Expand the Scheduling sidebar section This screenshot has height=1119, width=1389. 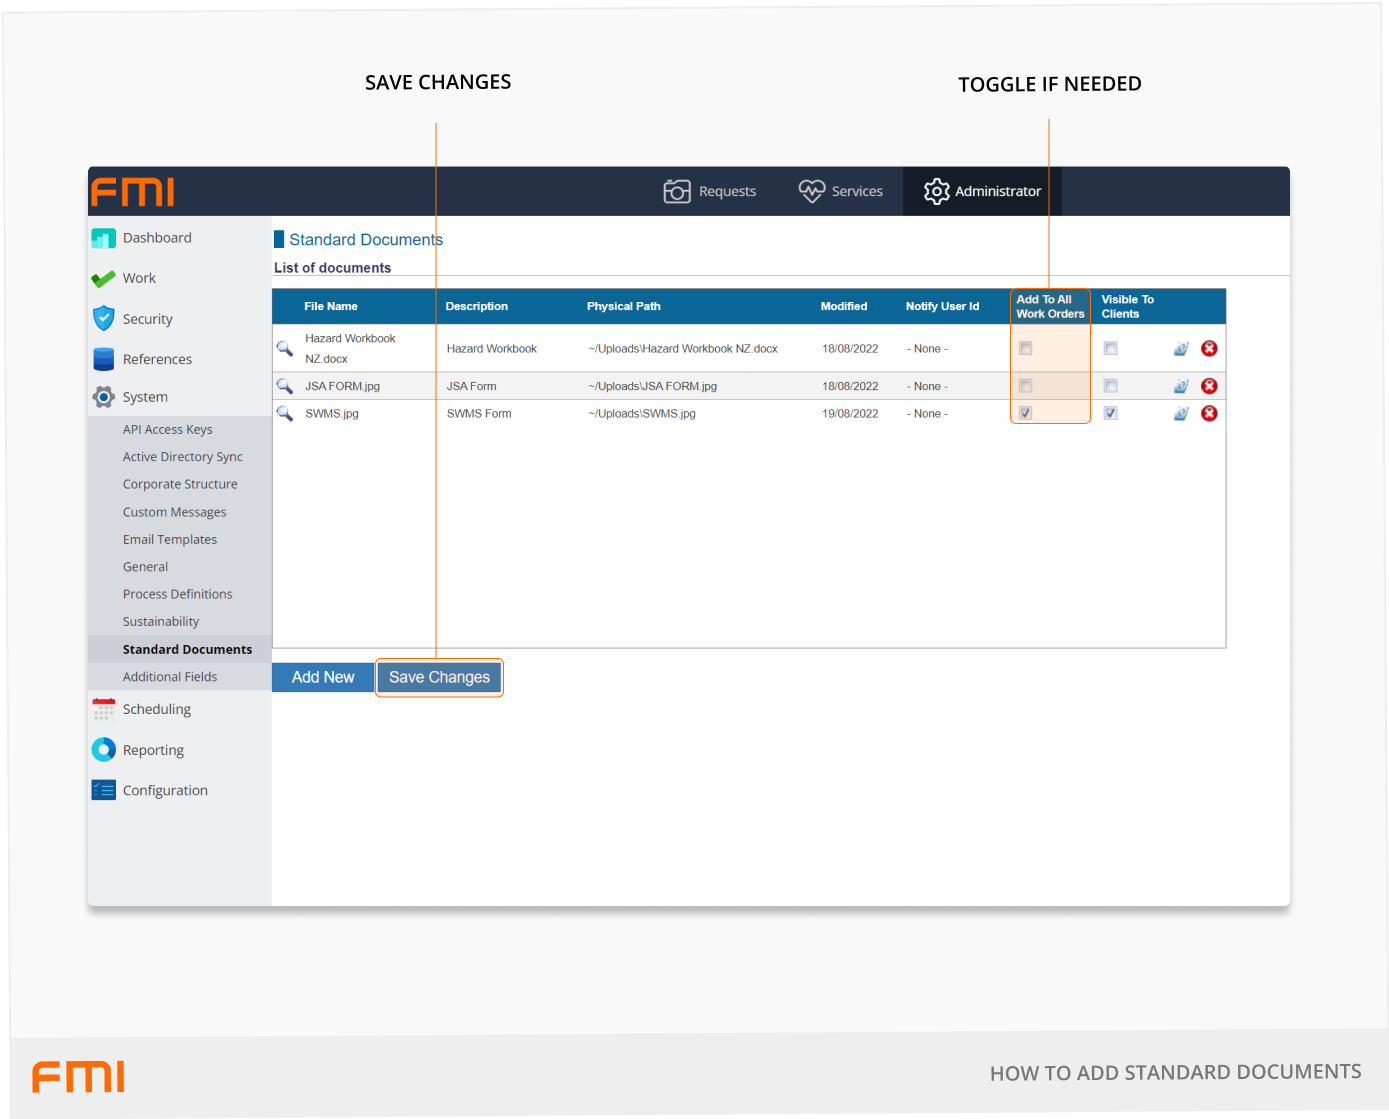pyautogui.click(x=156, y=709)
